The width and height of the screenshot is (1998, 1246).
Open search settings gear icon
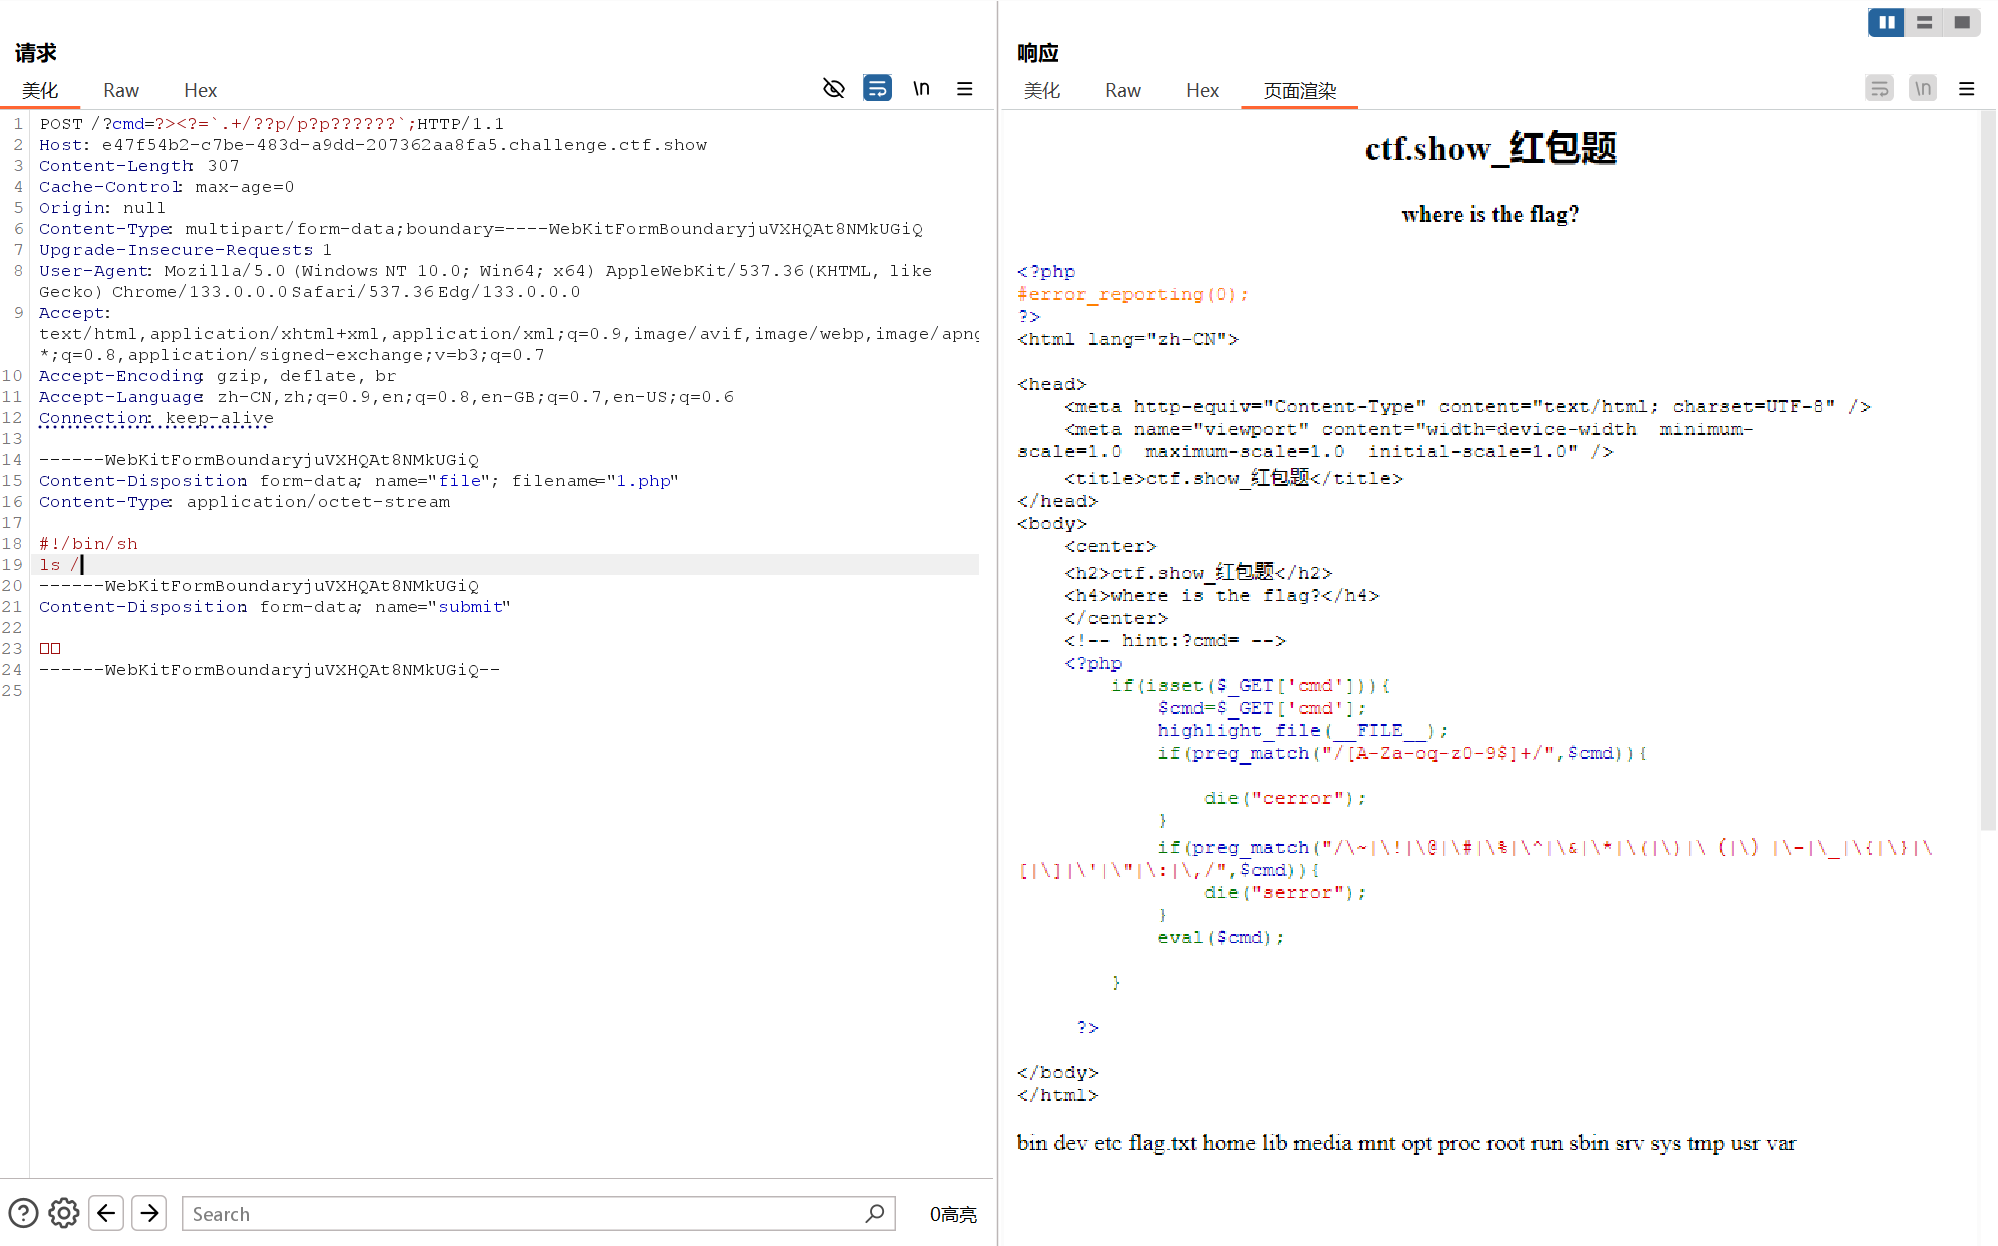point(64,1213)
